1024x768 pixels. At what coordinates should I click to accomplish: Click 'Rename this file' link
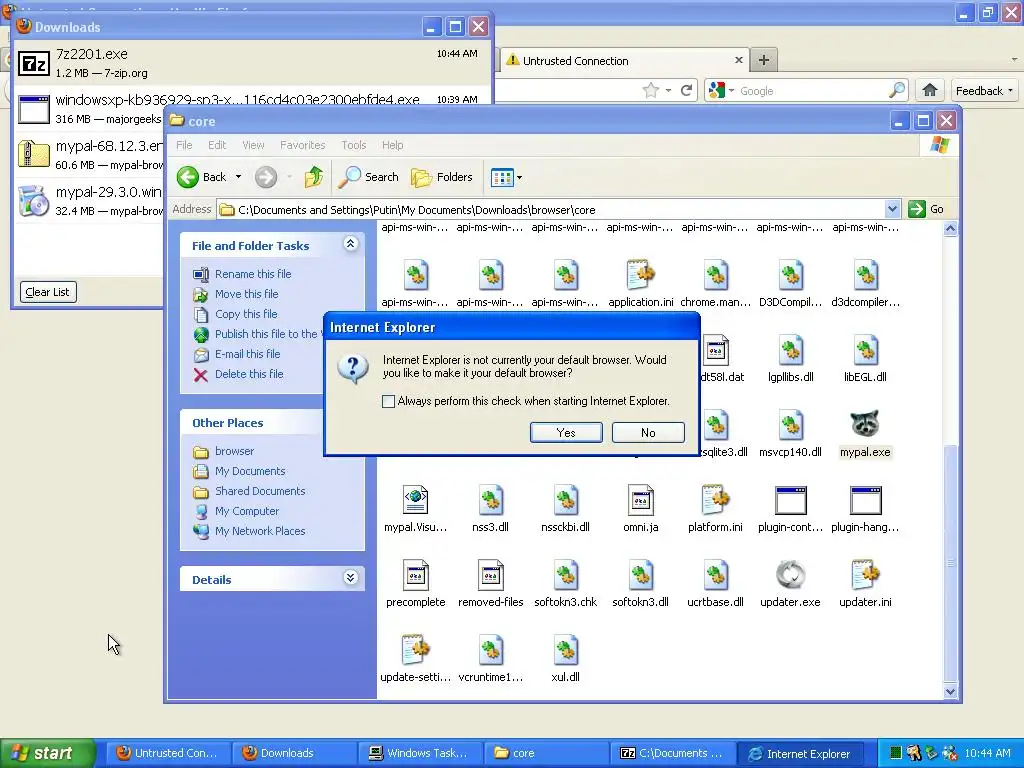[x=253, y=274]
